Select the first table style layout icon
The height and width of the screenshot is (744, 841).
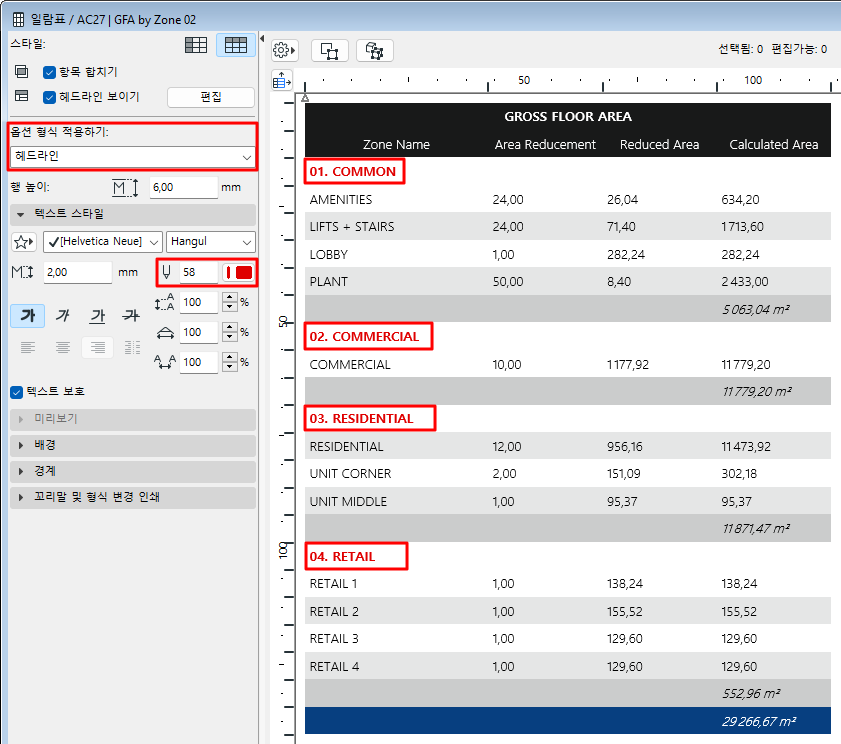(x=197, y=45)
